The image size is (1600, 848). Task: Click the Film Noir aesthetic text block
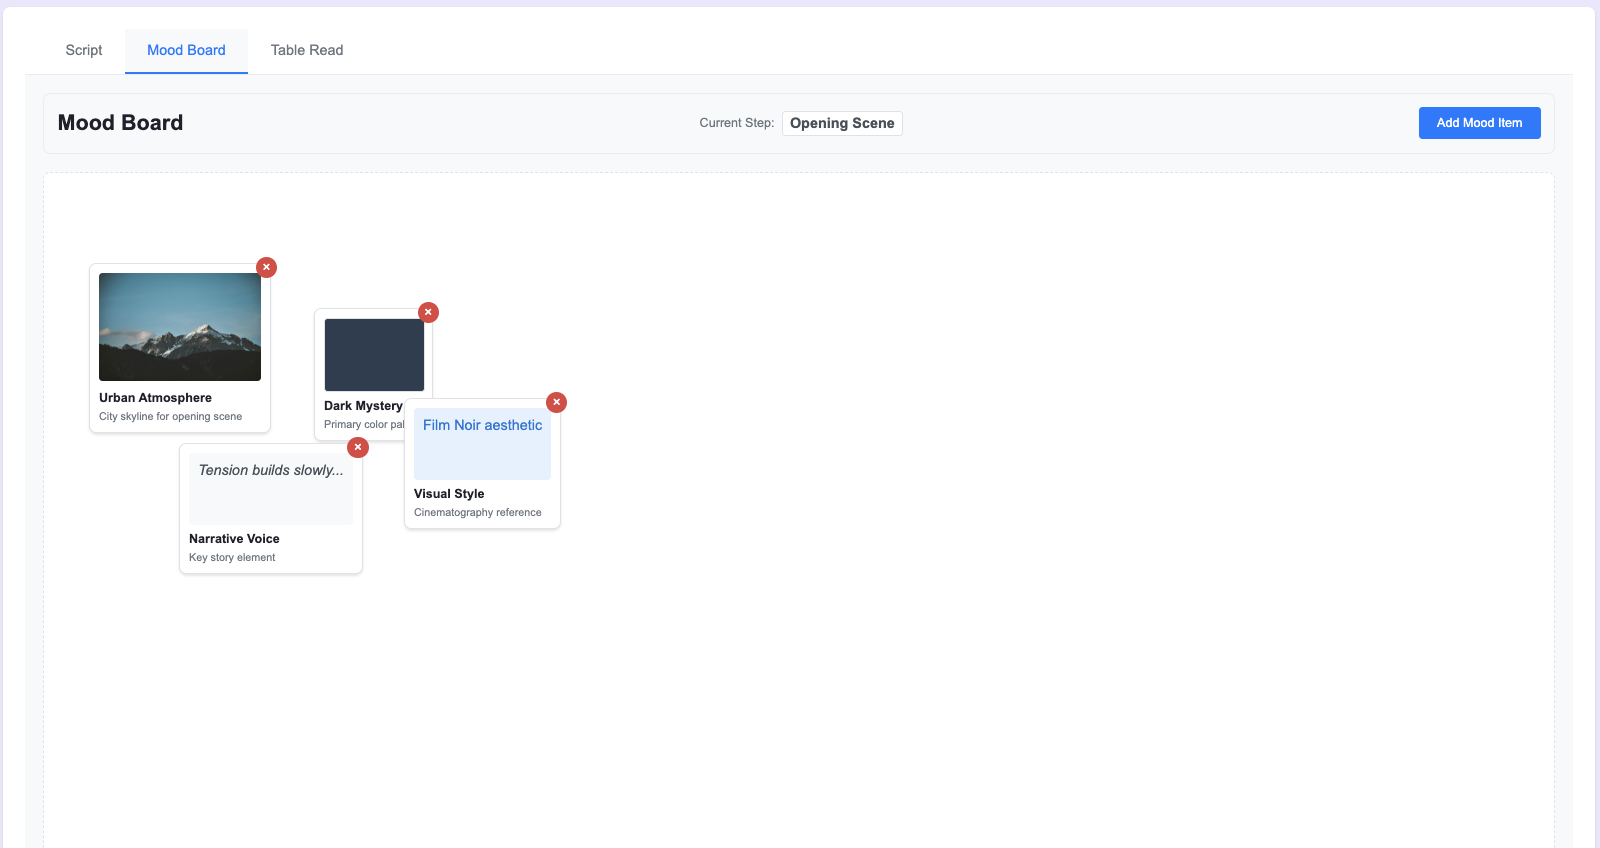(x=482, y=444)
